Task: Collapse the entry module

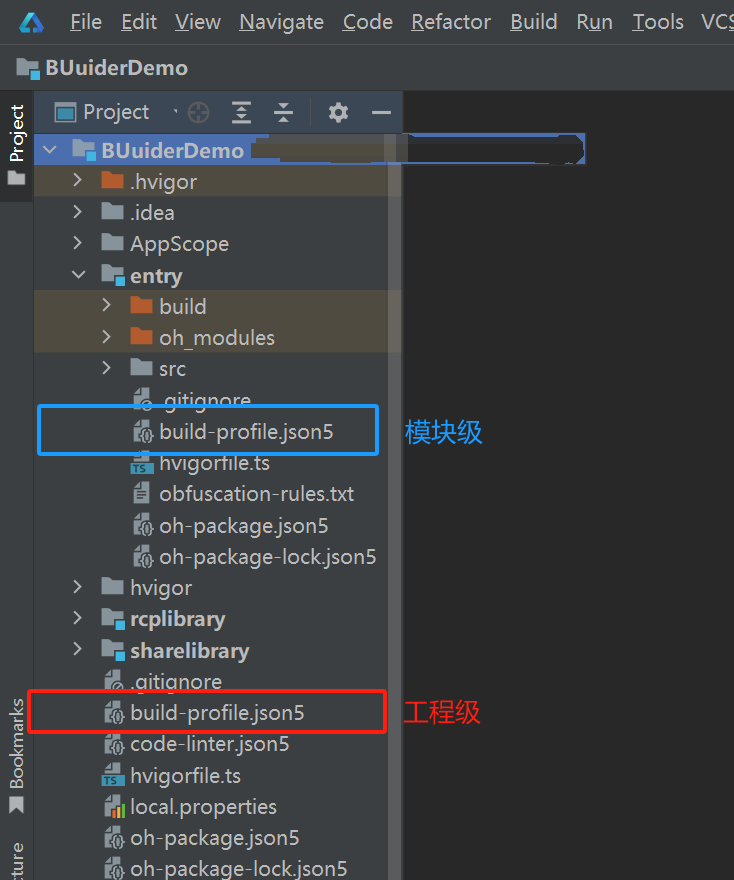Action: pos(79,275)
